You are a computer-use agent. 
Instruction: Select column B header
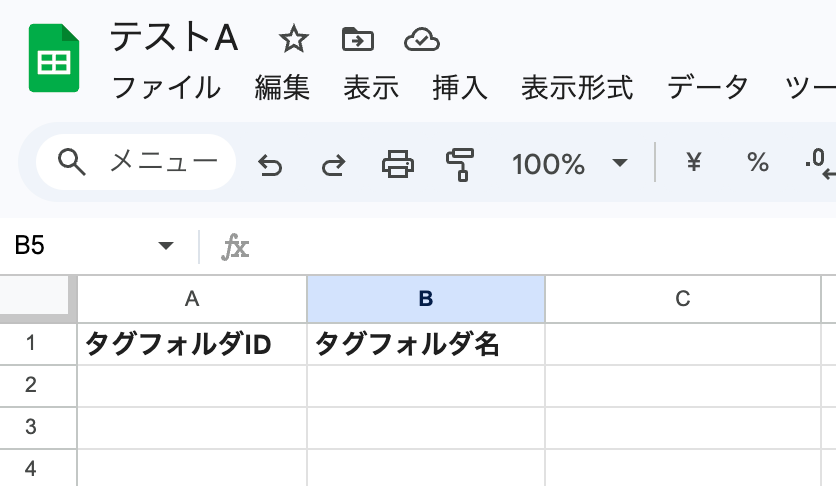tap(426, 298)
